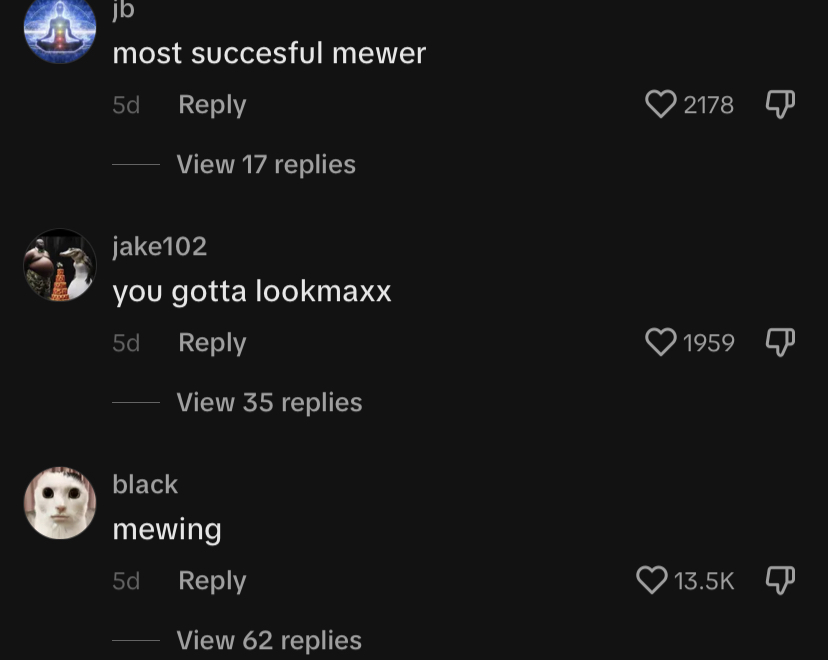Reply to black's mewing comment
The width and height of the screenshot is (828, 660).
click(x=212, y=581)
